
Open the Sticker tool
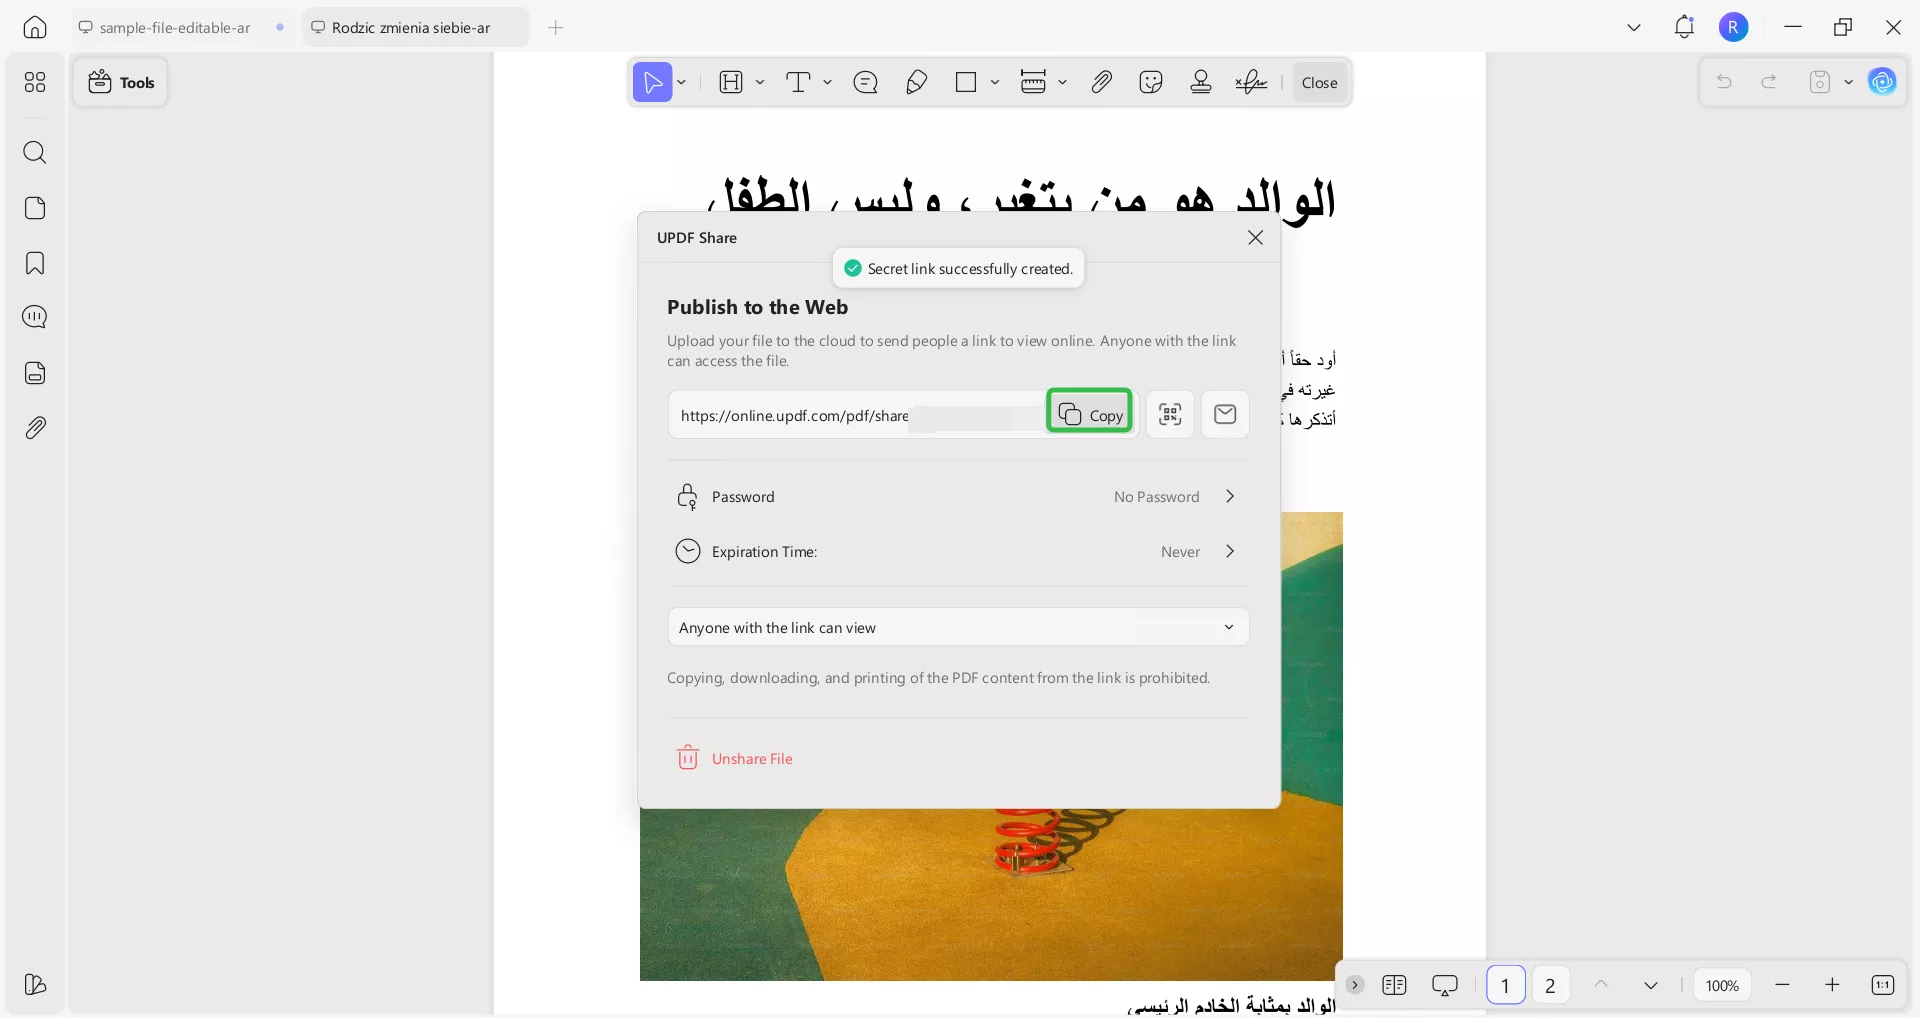[x=1151, y=82]
